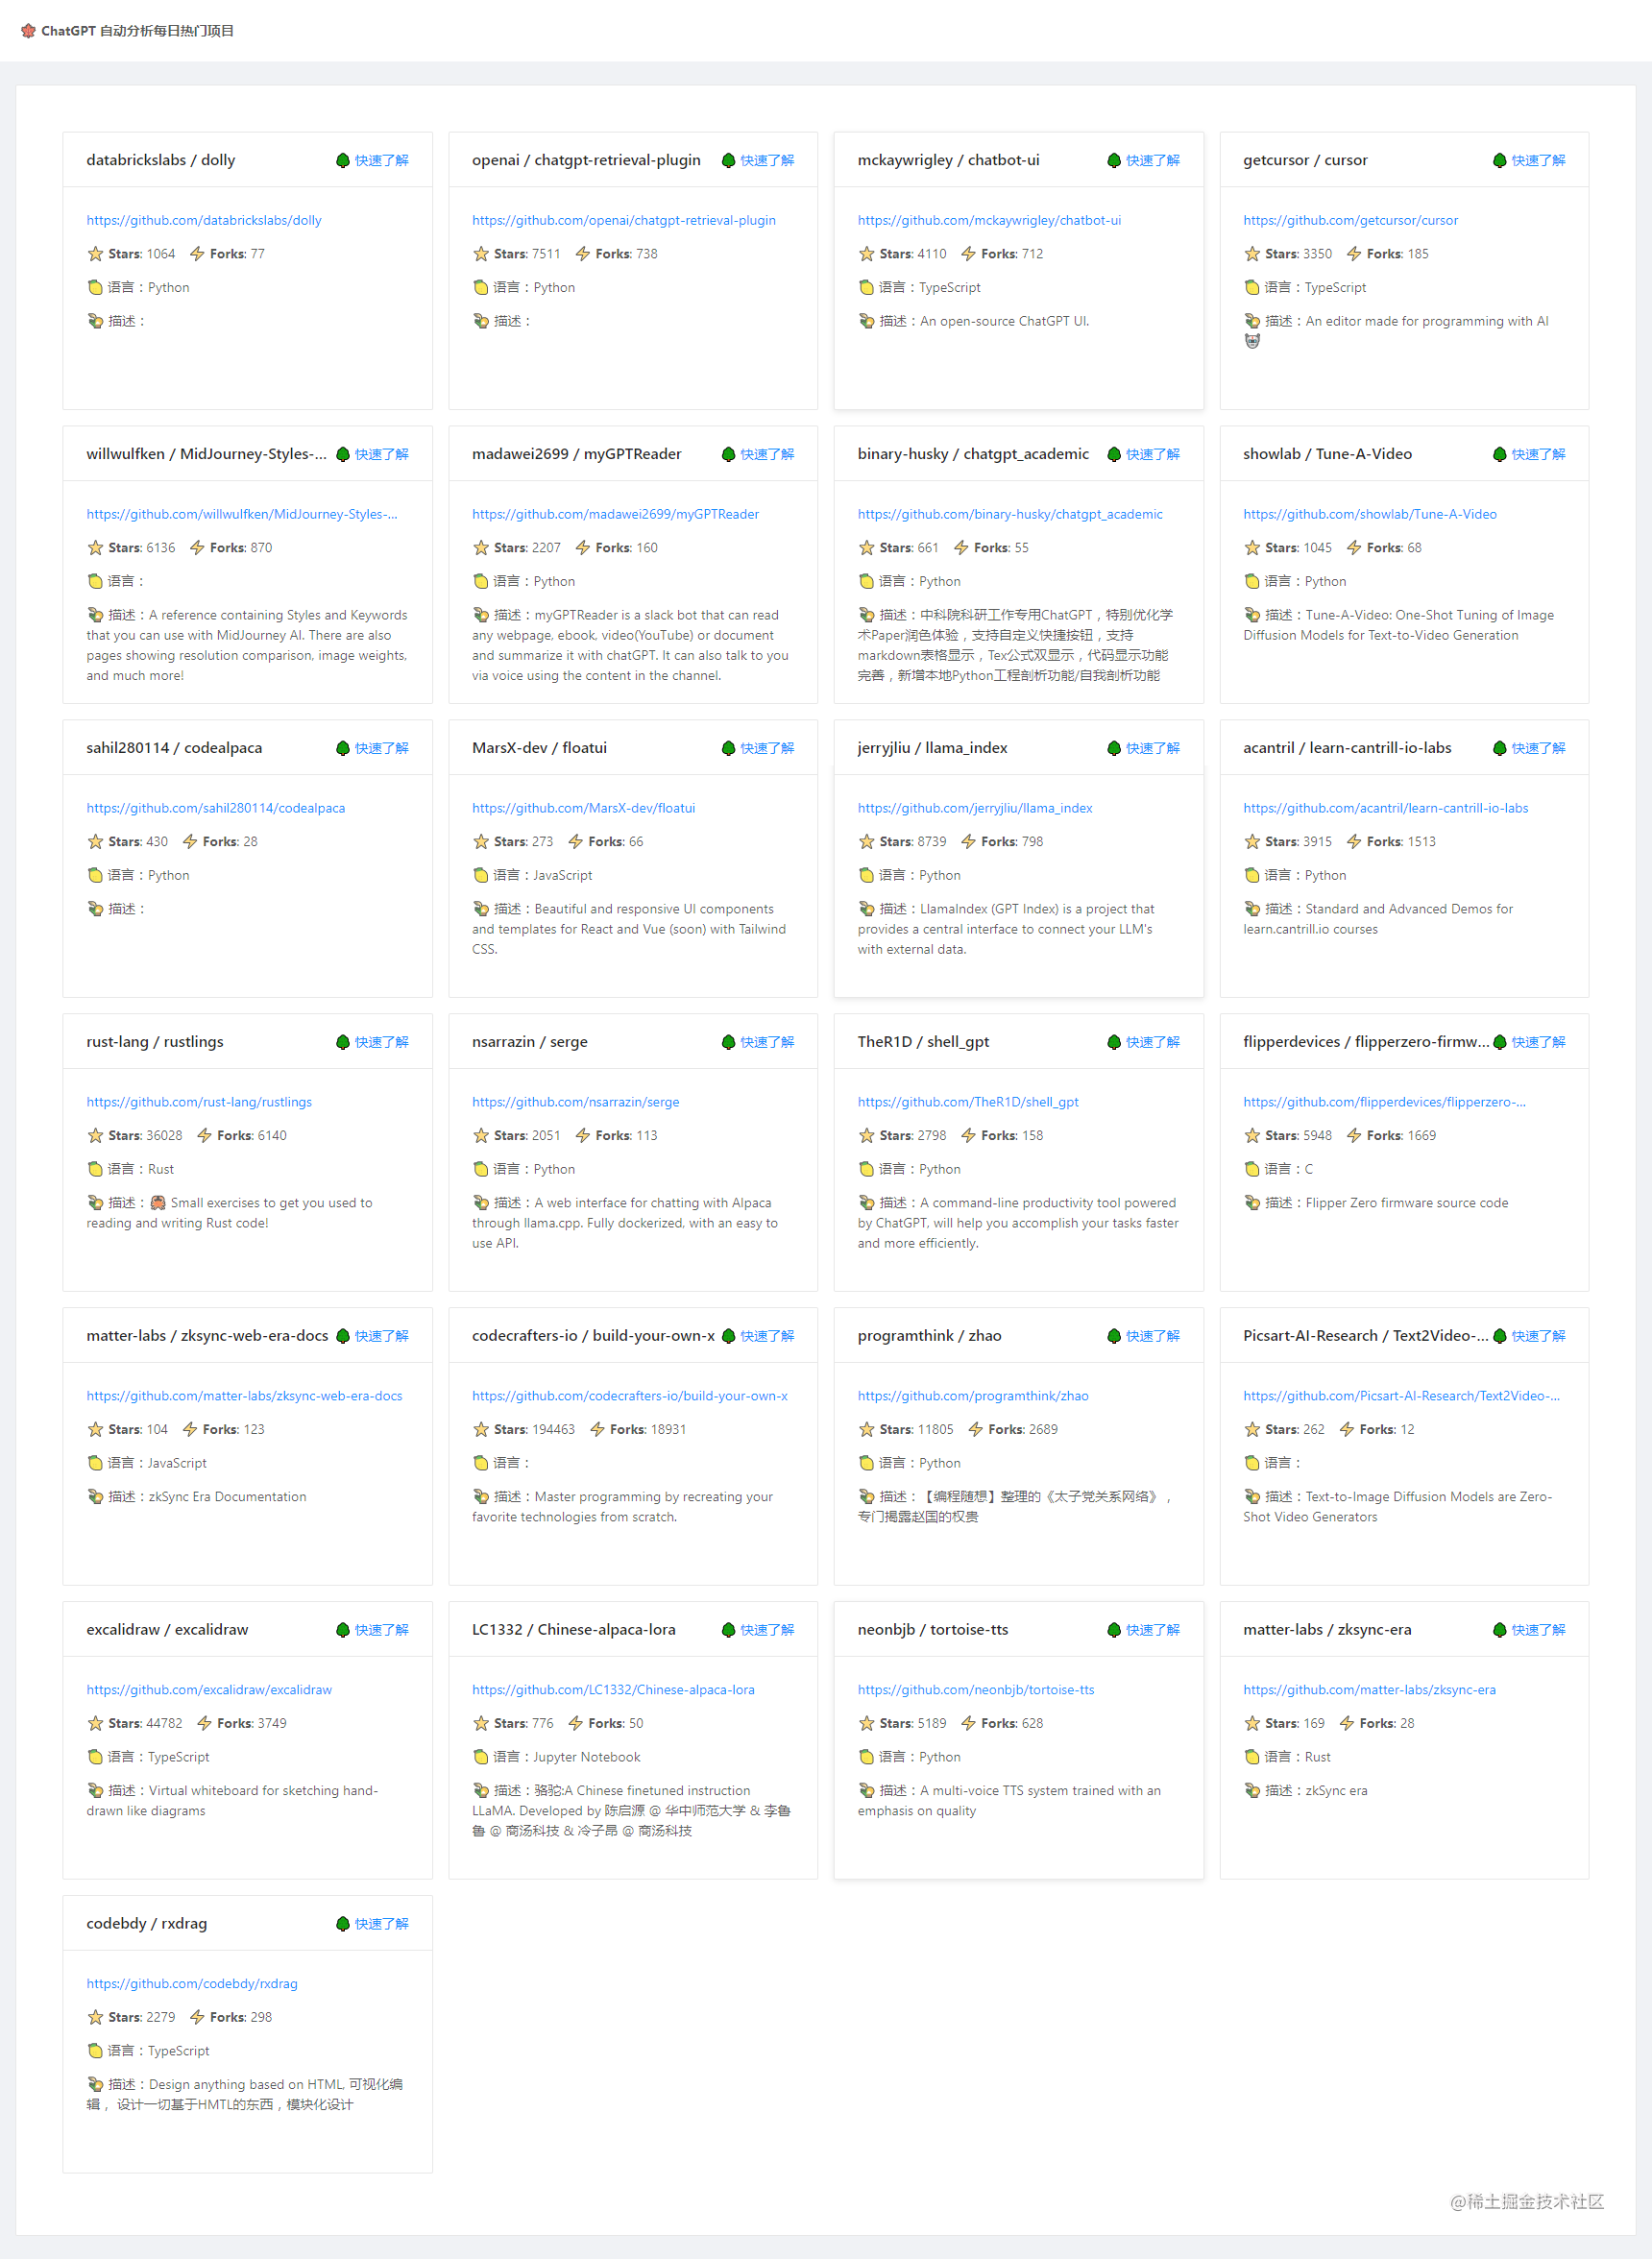Viewport: 1652px width, 2259px height.
Task: Click 快速了解 on the databrickslabs dolly card
Action: [382, 161]
